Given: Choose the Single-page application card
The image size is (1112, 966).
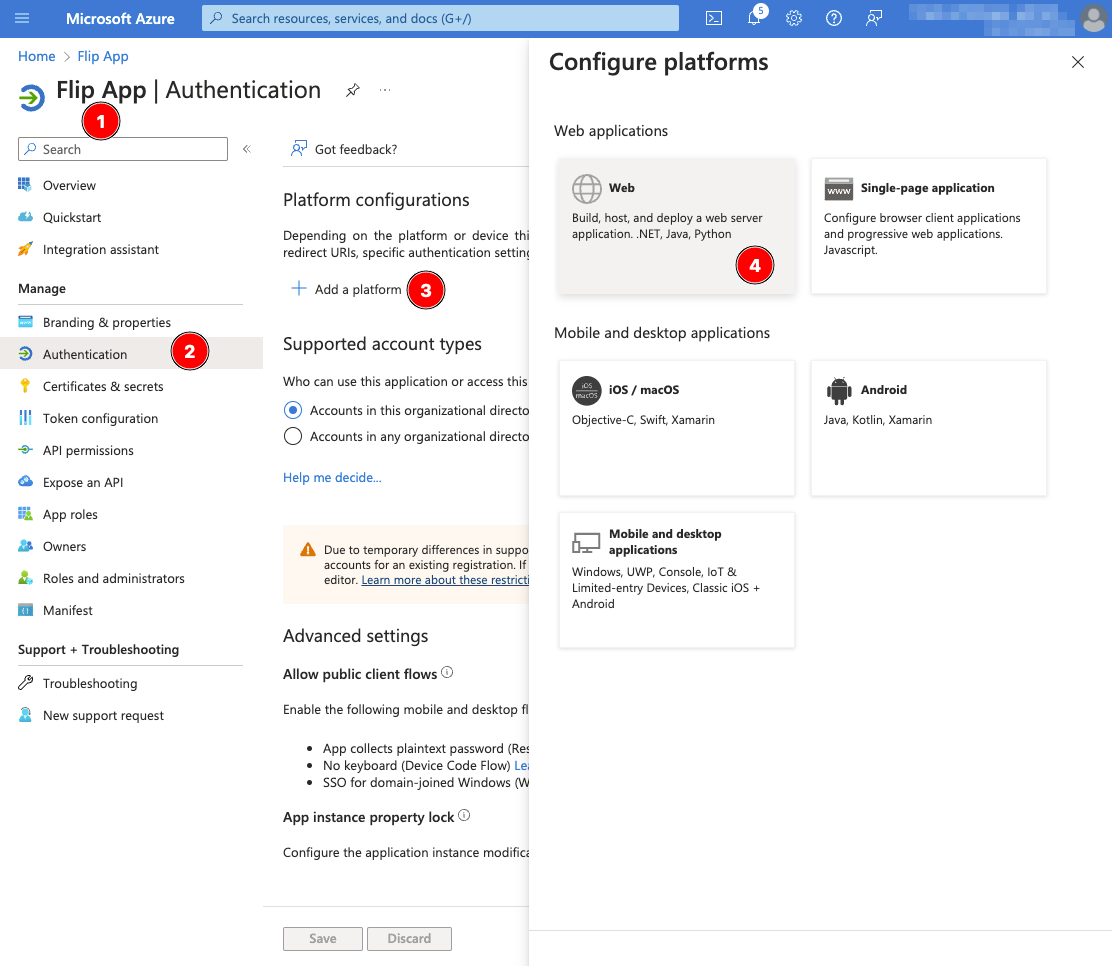Looking at the screenshot, I should pos(928,226).
